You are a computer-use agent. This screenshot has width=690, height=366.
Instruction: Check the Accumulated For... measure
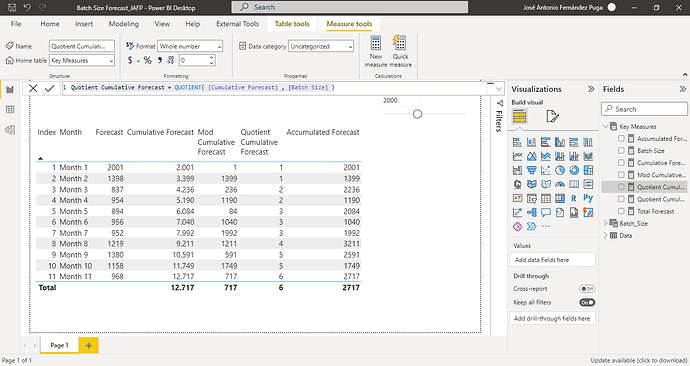(x=621, y=138)
